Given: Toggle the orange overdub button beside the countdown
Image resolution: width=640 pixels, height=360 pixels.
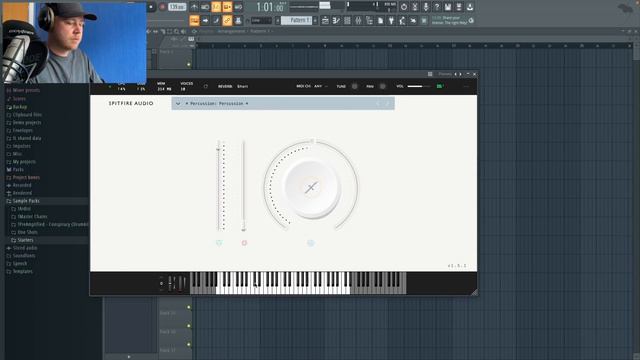Looking at the screenshot, I should click(x=227, y=7).
